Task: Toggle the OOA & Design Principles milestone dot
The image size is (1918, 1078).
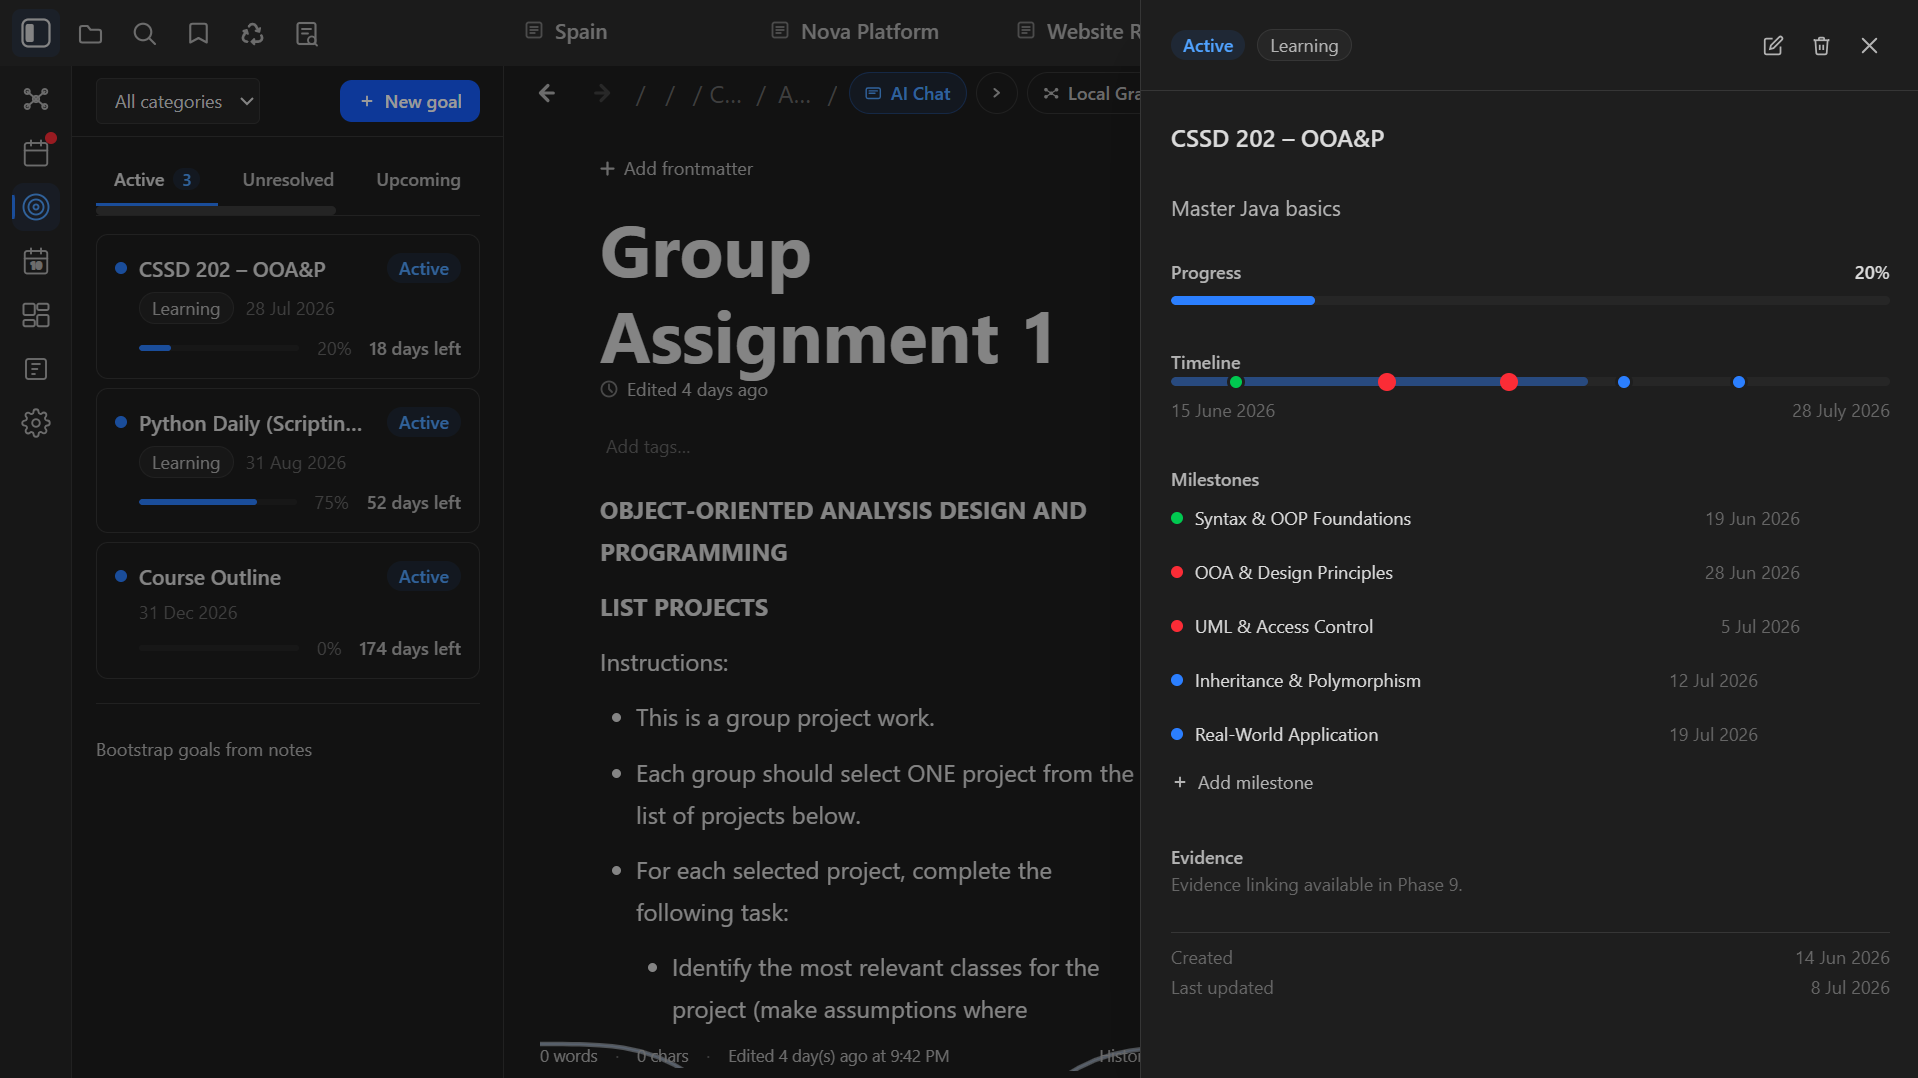Action: pyautogui.click(x=1177, y=572)
